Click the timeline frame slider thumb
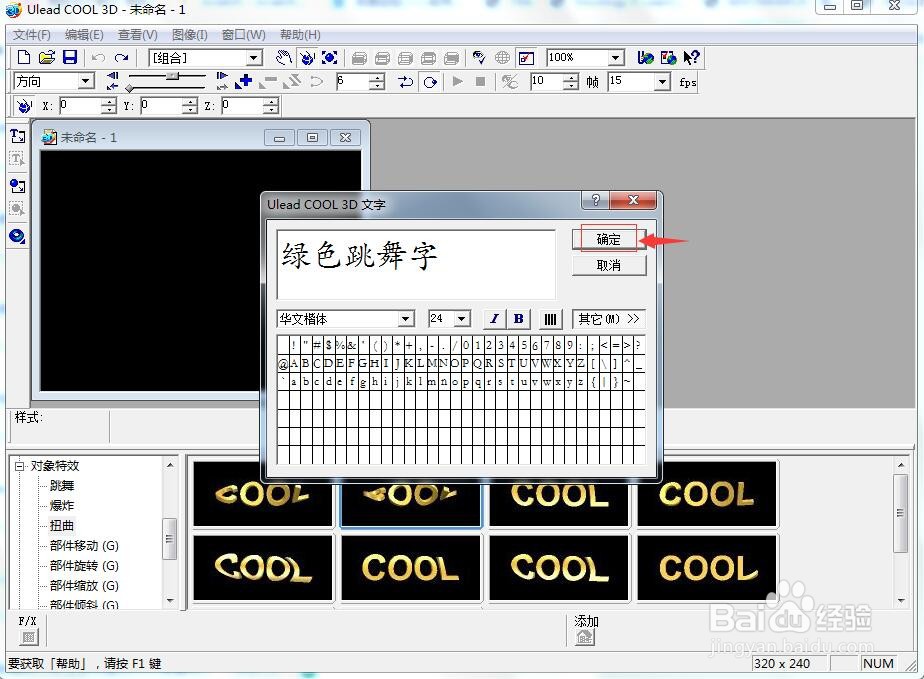 tap(172, 75)
